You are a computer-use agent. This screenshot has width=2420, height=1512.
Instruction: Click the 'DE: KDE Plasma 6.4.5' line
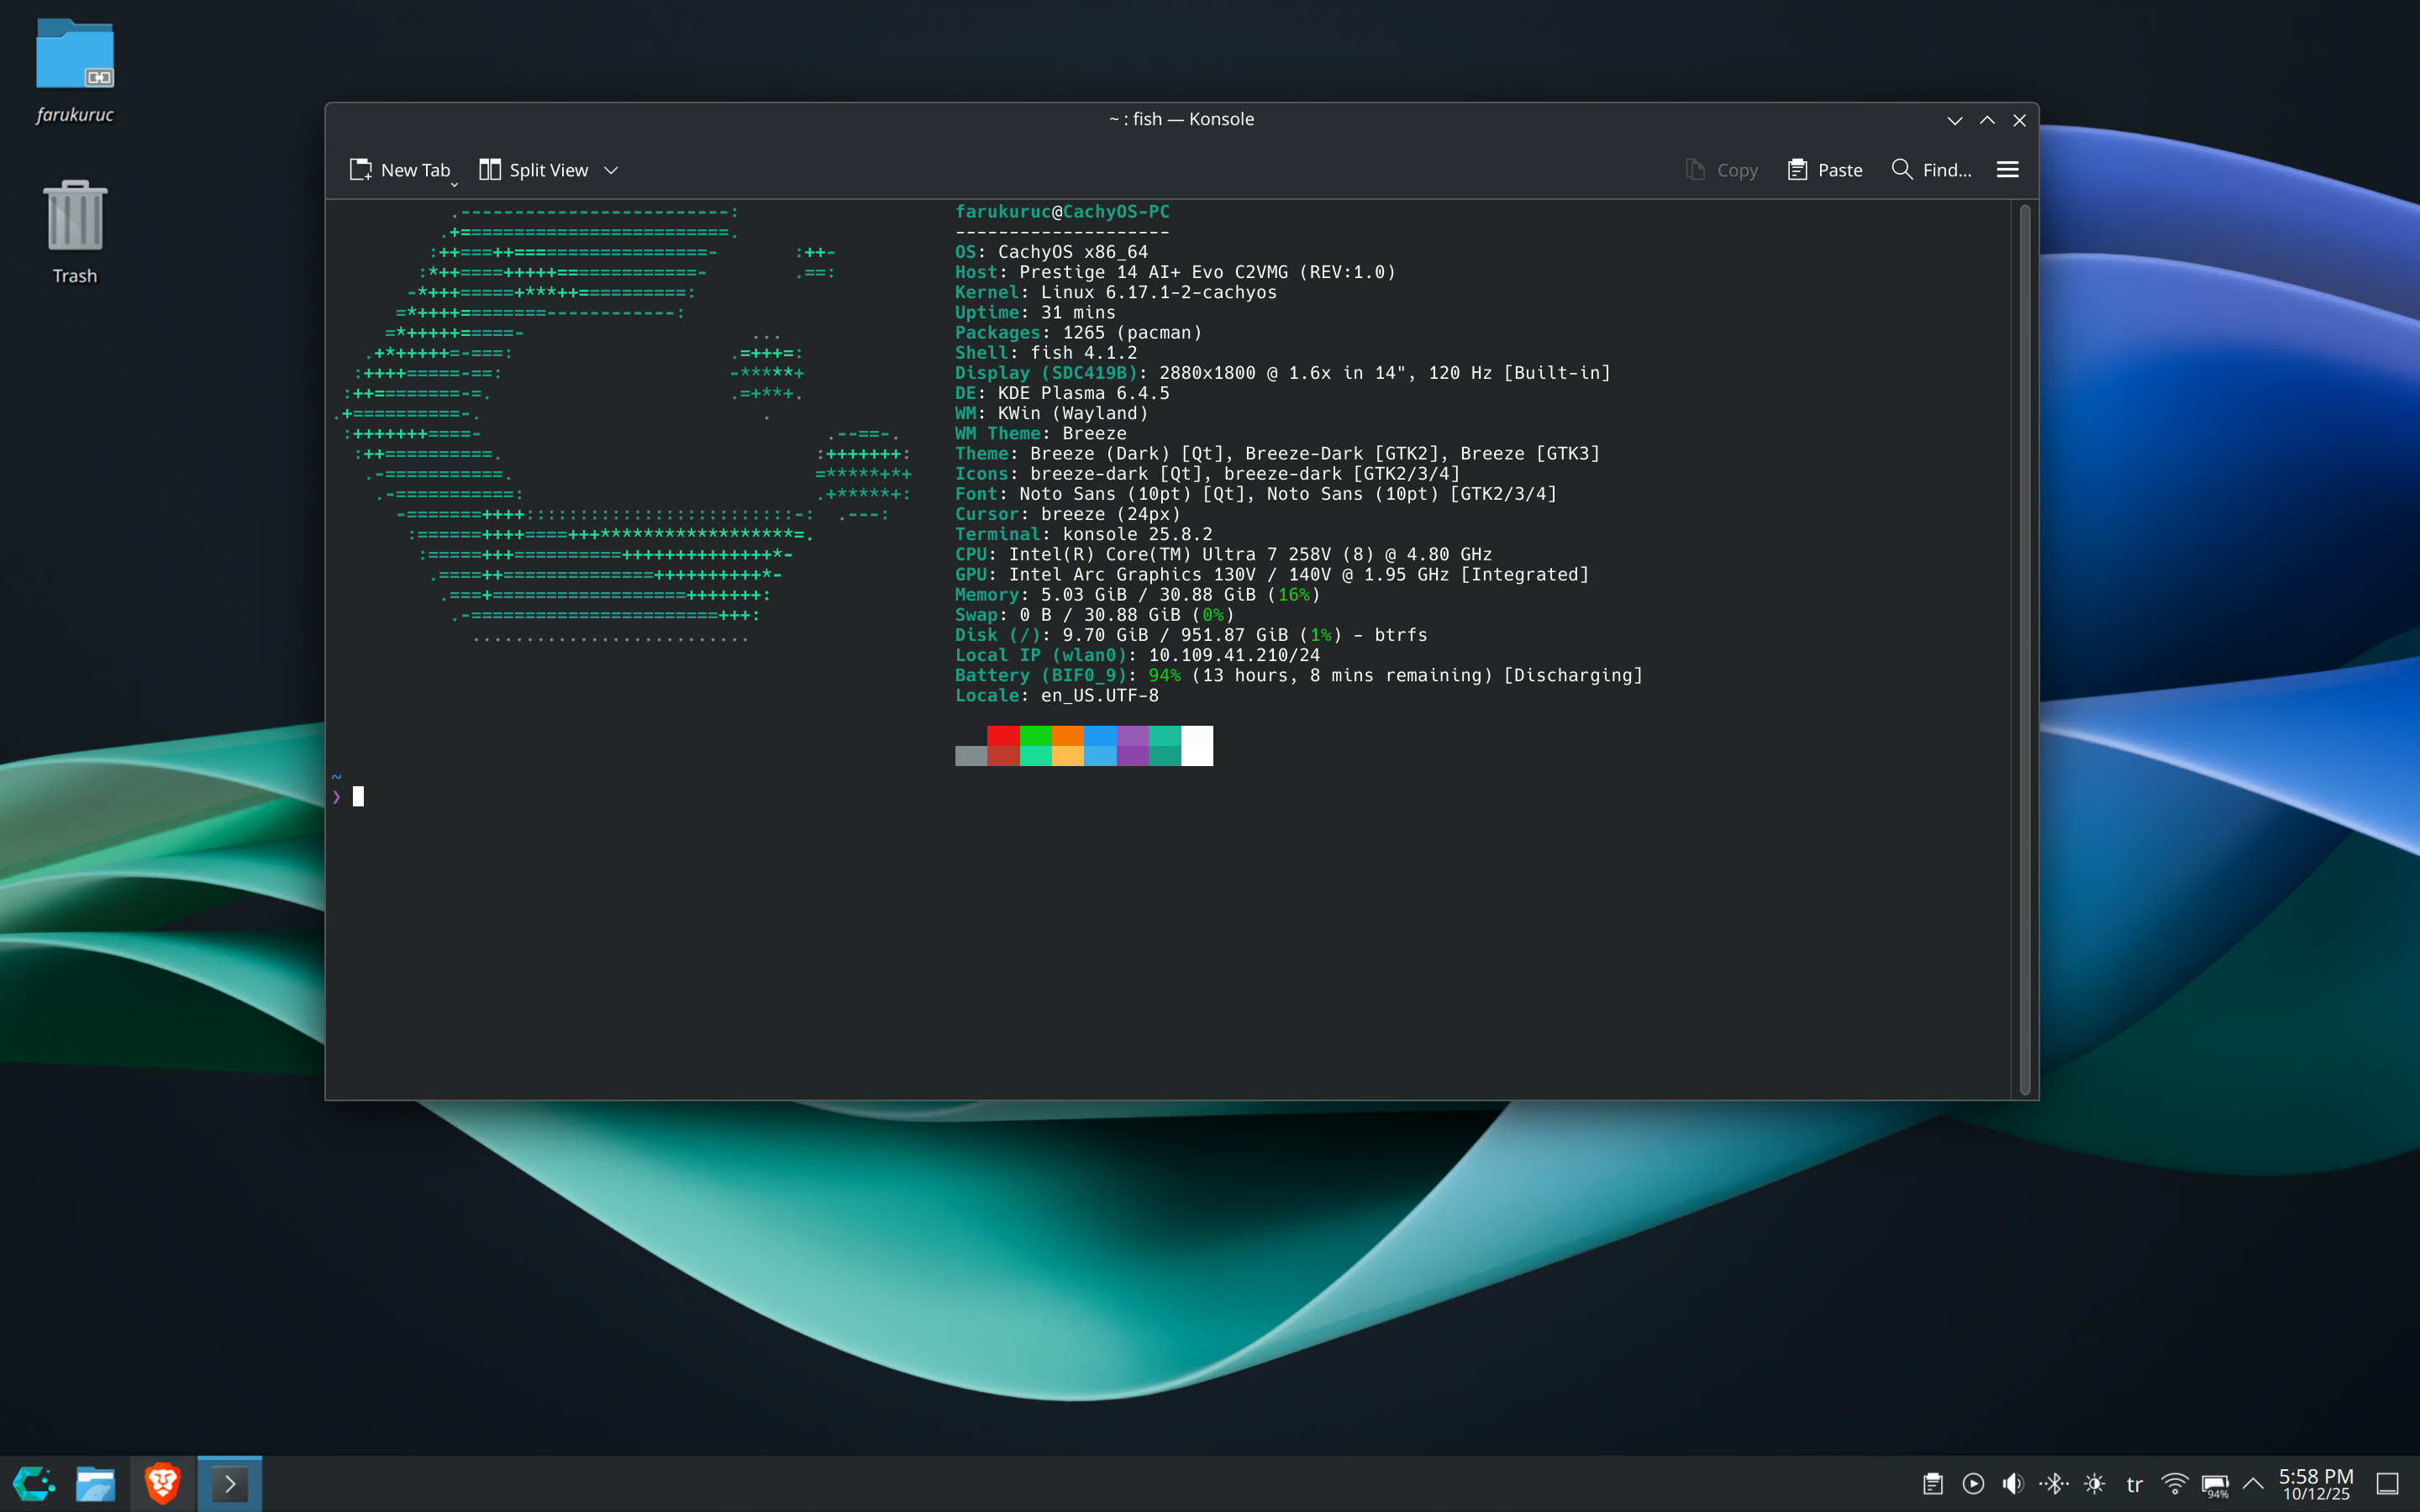[1062, 393]
